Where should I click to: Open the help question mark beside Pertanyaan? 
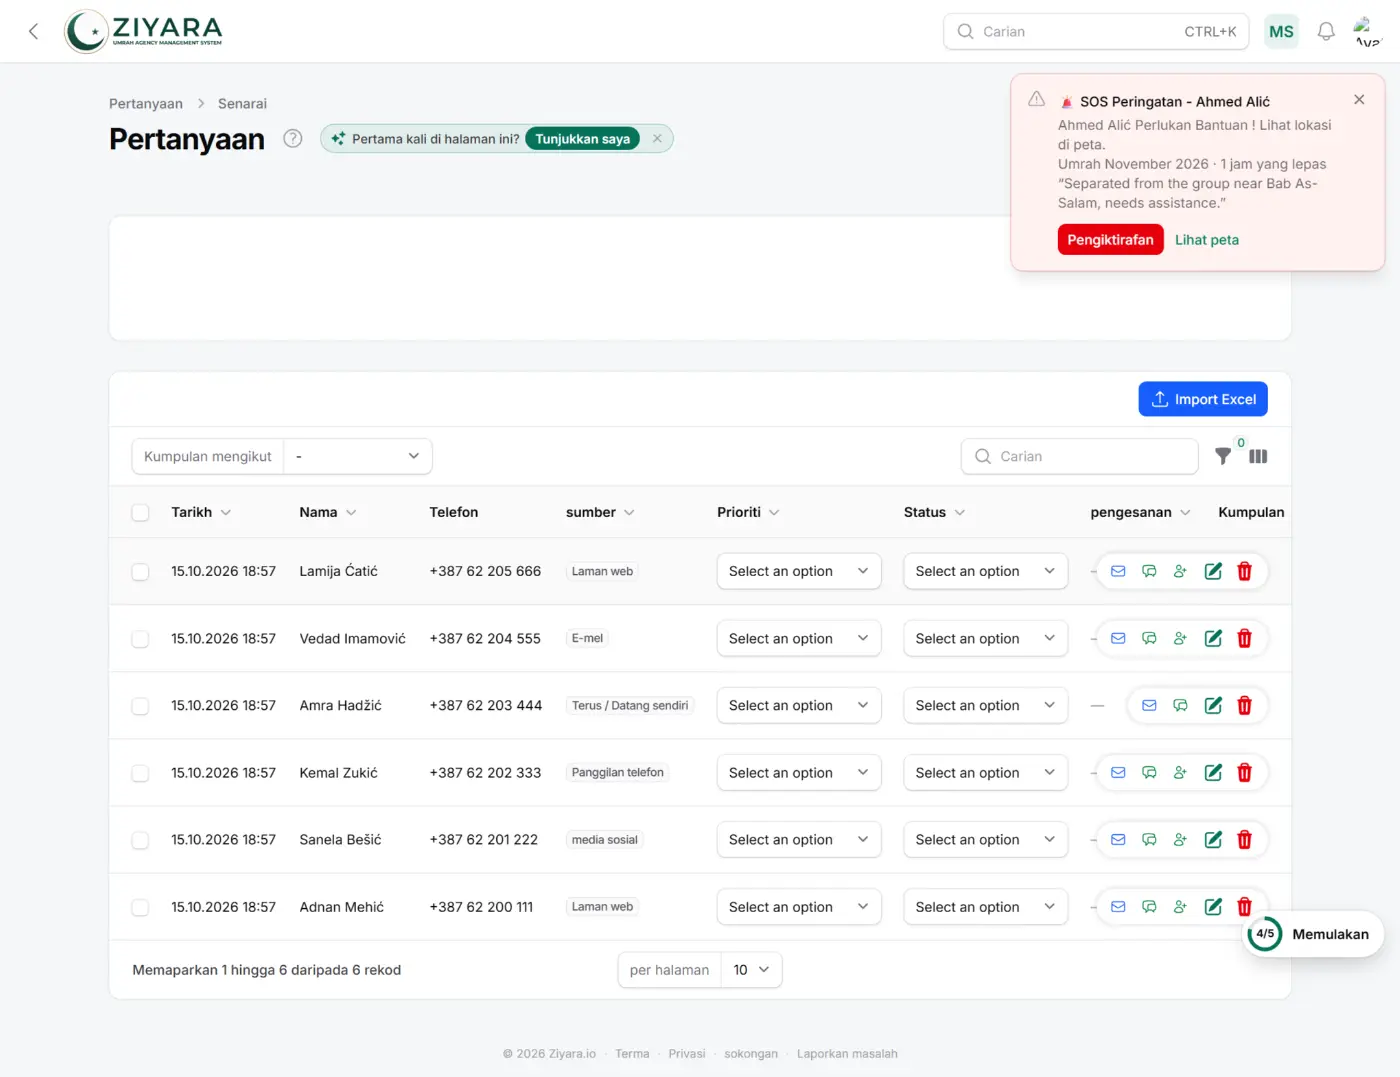[293, 139]
